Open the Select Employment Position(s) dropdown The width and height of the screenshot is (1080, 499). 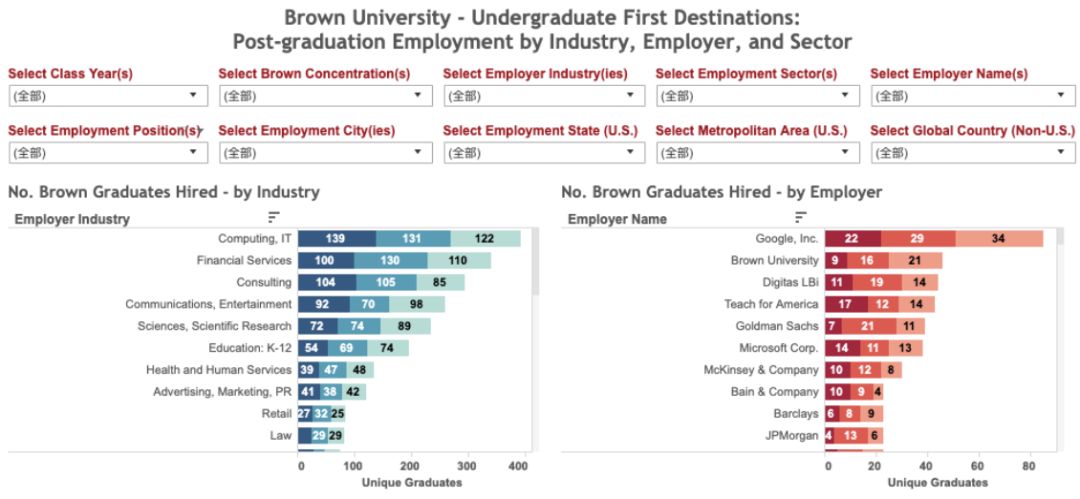coord(108,153)
